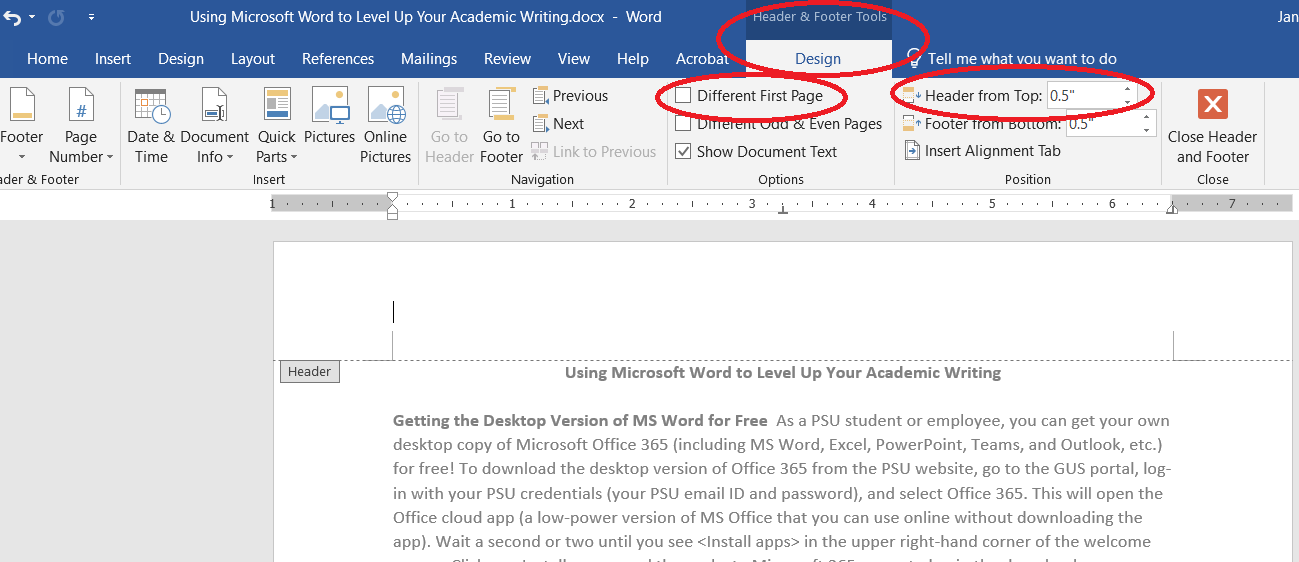Open the Layout ribbon tab
Screen dimensions: 1299x562
point(253,59)
